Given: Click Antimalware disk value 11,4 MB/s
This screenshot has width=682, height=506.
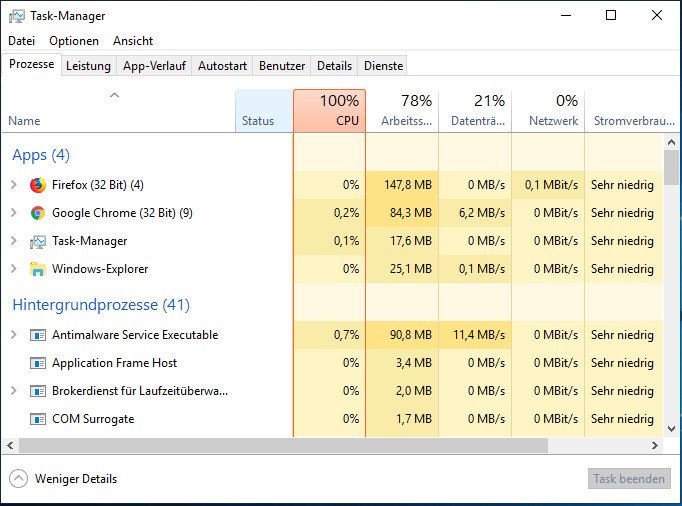Looking at the screenshot, I should (479, 335).
